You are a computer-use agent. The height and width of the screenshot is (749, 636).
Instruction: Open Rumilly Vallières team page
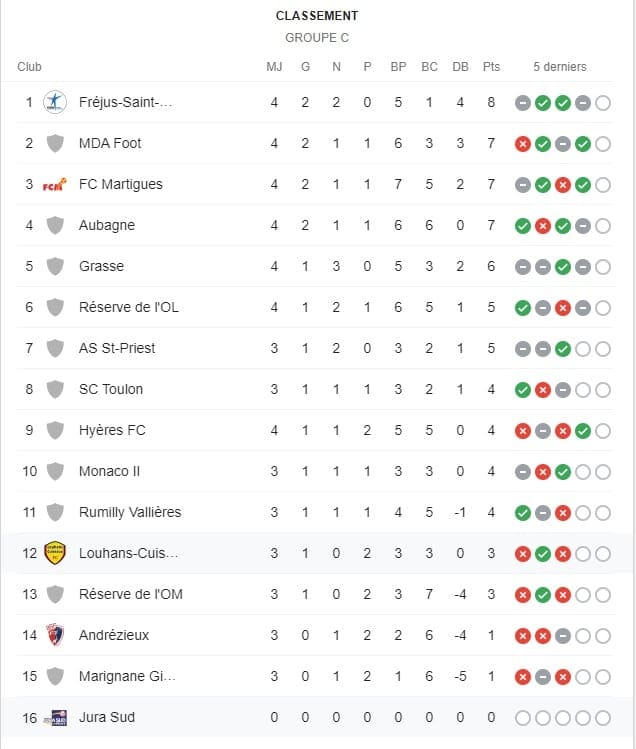click(130, 512)
